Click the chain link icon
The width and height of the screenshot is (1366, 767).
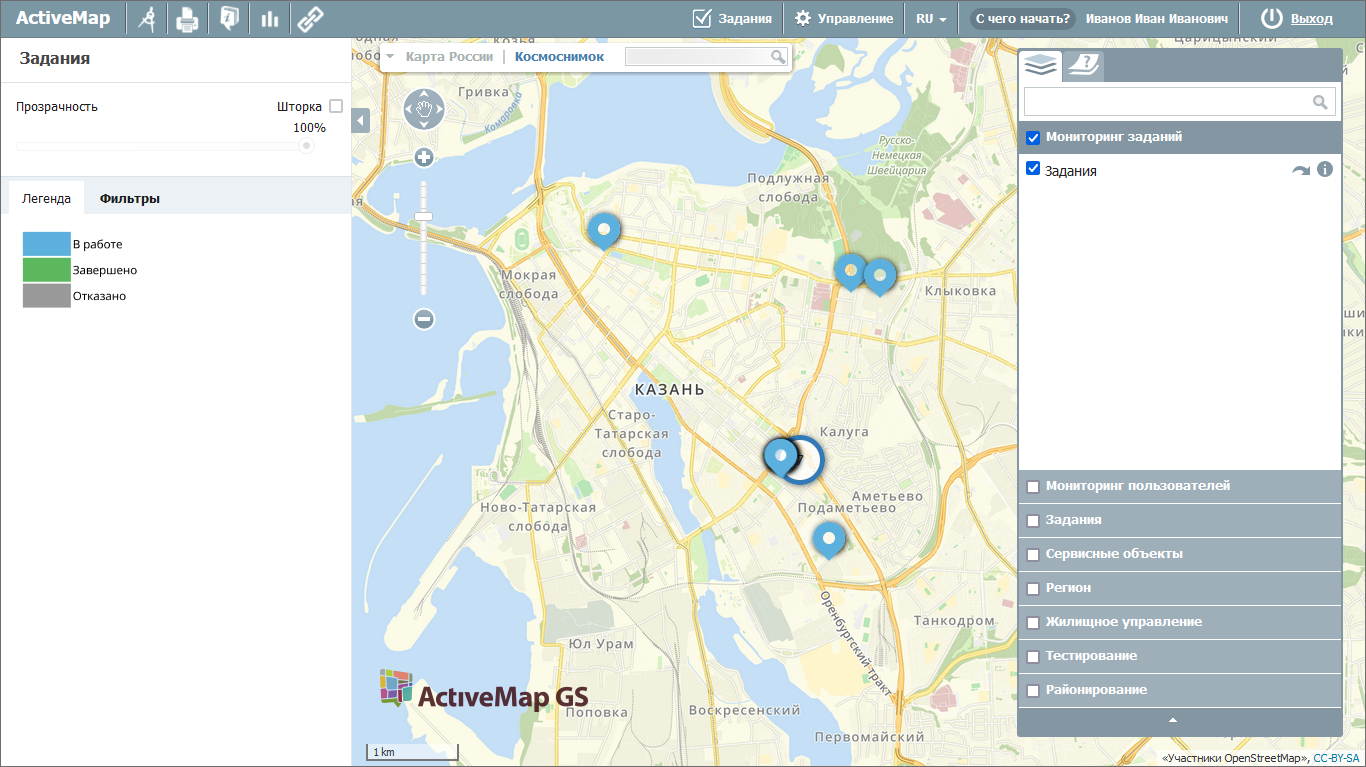pos(310,19)
